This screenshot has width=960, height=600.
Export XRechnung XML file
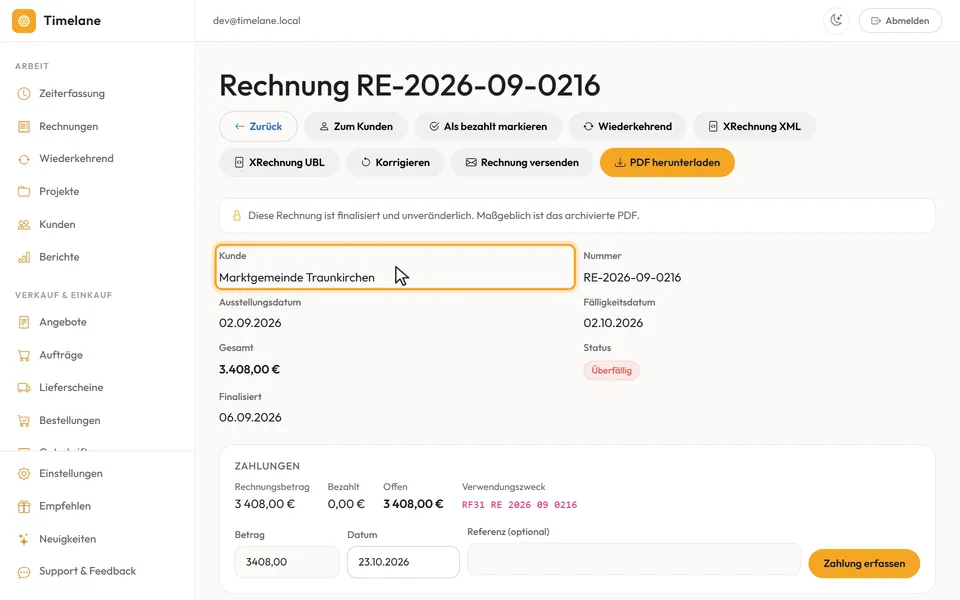(x=754, y=127)
